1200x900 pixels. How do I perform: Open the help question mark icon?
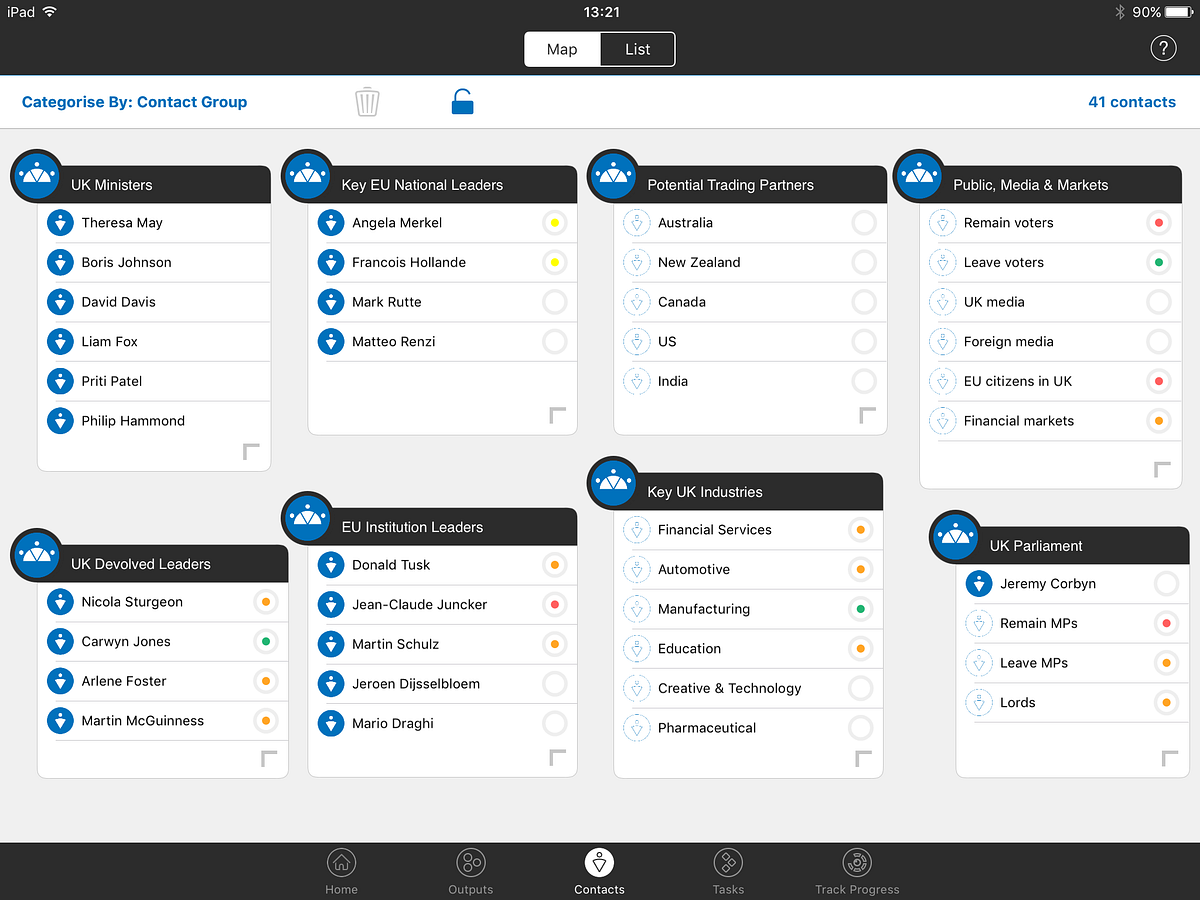click(1163, 48)
